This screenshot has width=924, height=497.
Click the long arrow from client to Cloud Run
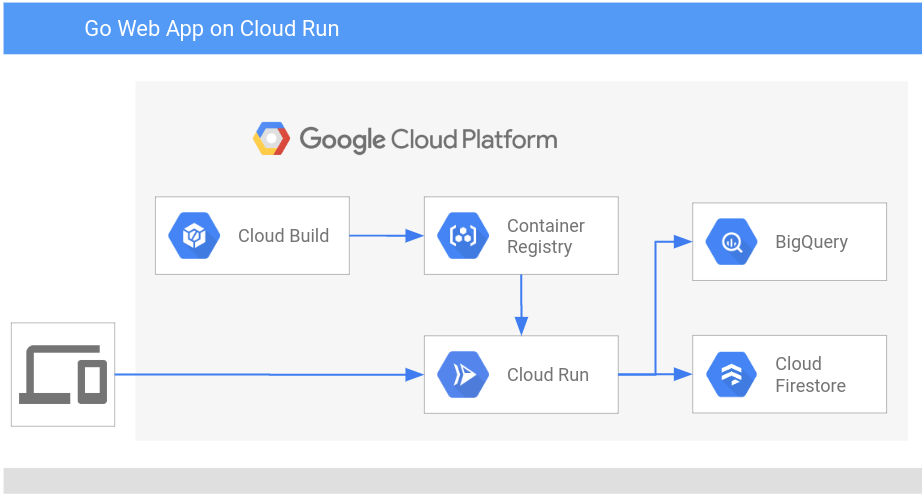[x=268, y=375]
